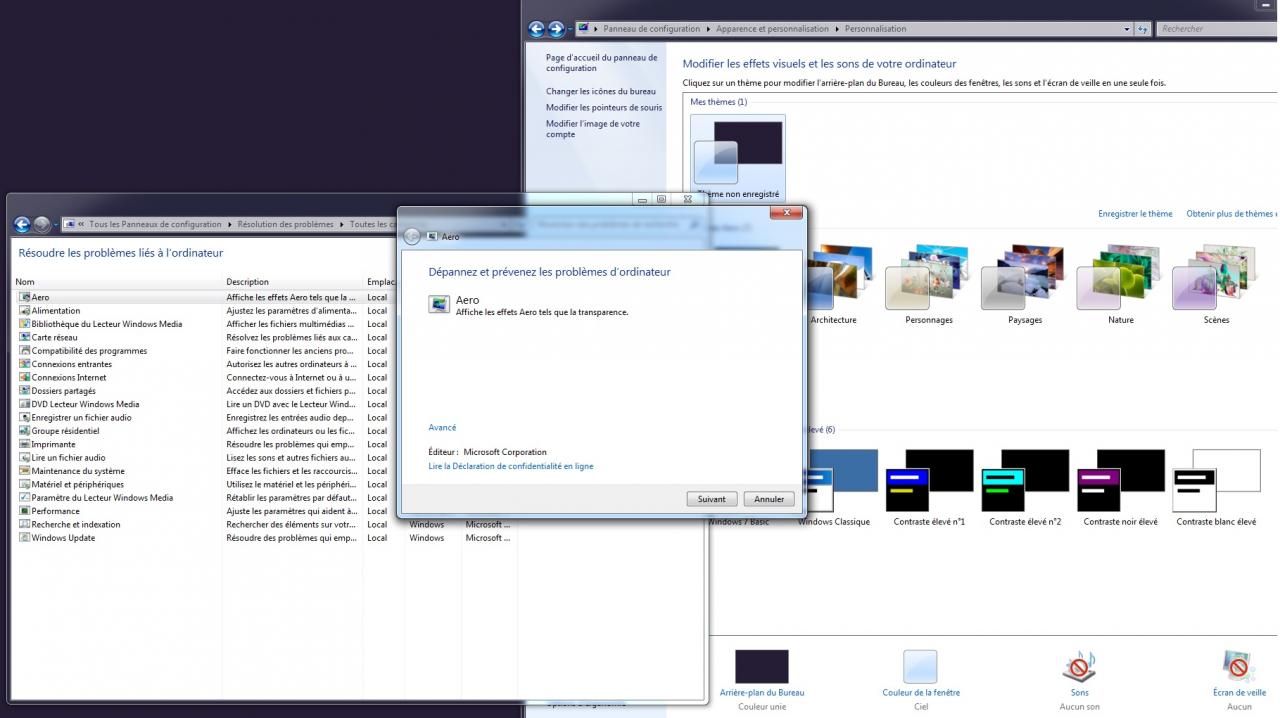Open Page d'accueil du panneau de configuration
This screenshot has width=1280, height=718.
(602, 63)
